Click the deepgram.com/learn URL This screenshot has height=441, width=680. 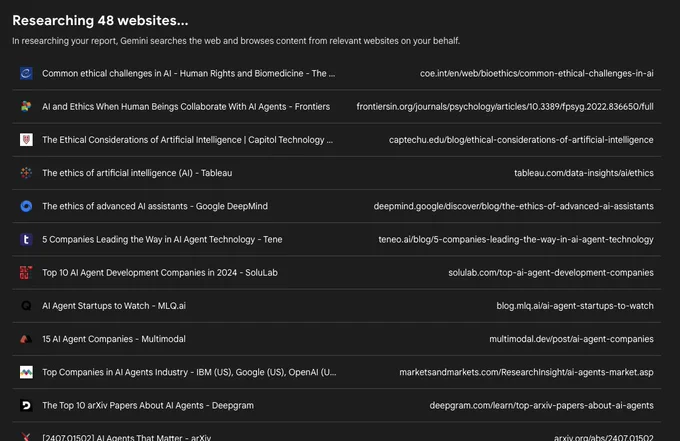(x=541, y=405)
